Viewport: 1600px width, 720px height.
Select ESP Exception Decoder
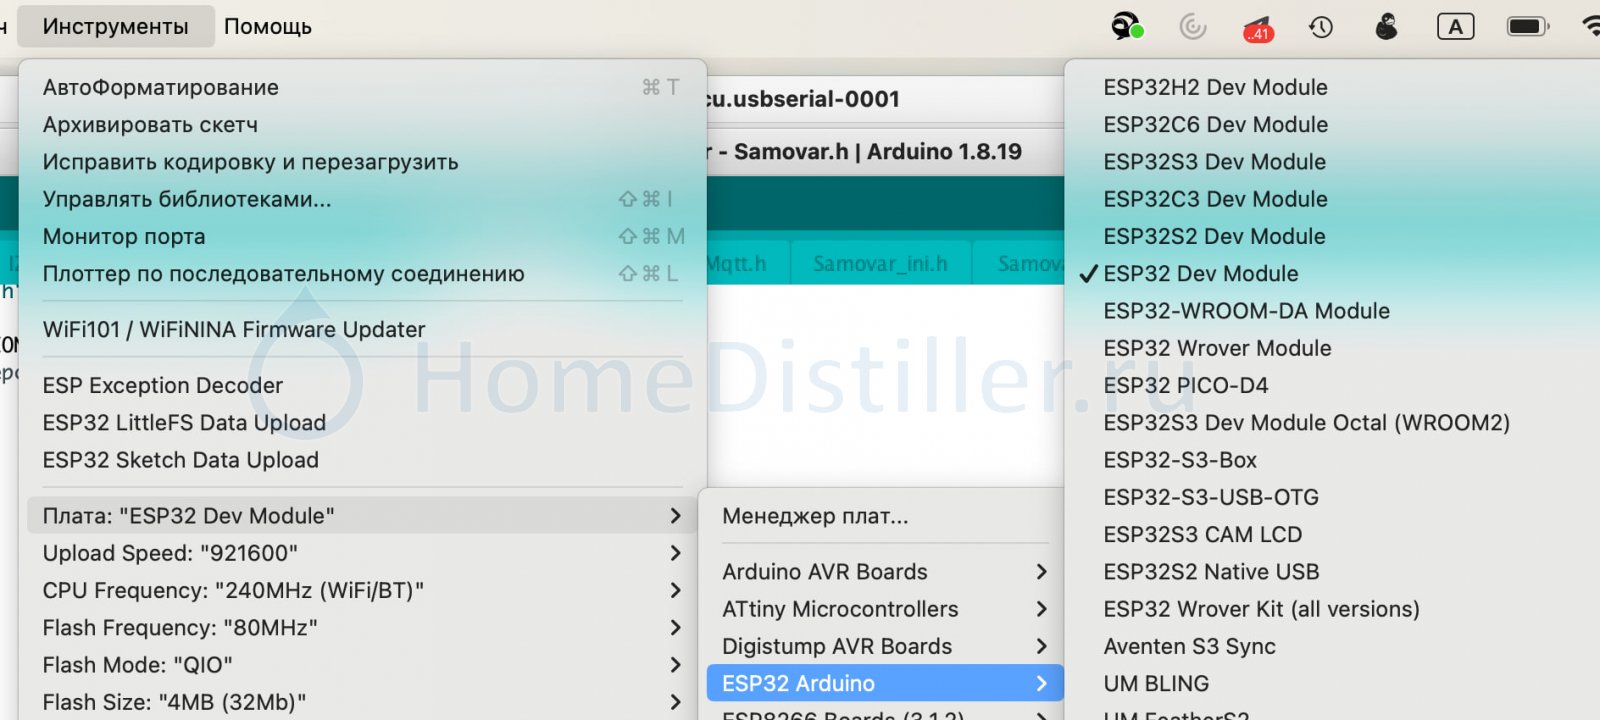click(362, 385)
